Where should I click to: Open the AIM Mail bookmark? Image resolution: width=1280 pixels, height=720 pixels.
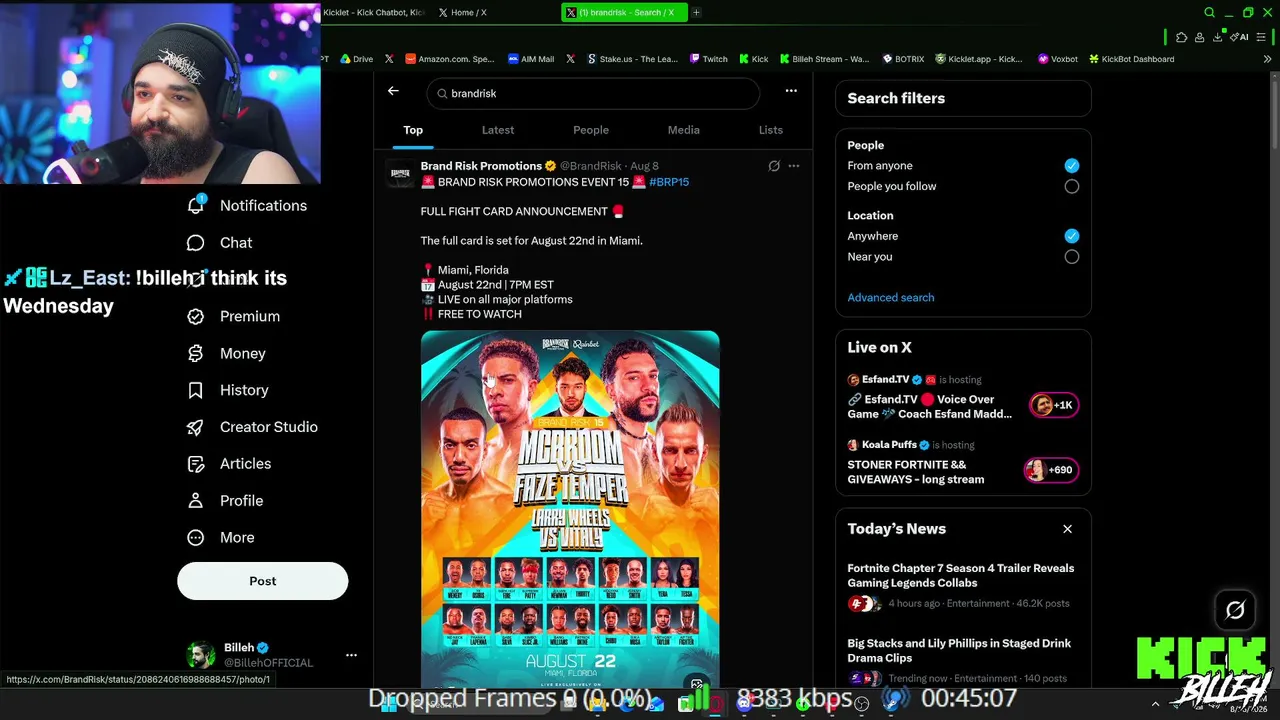point(531,59)
